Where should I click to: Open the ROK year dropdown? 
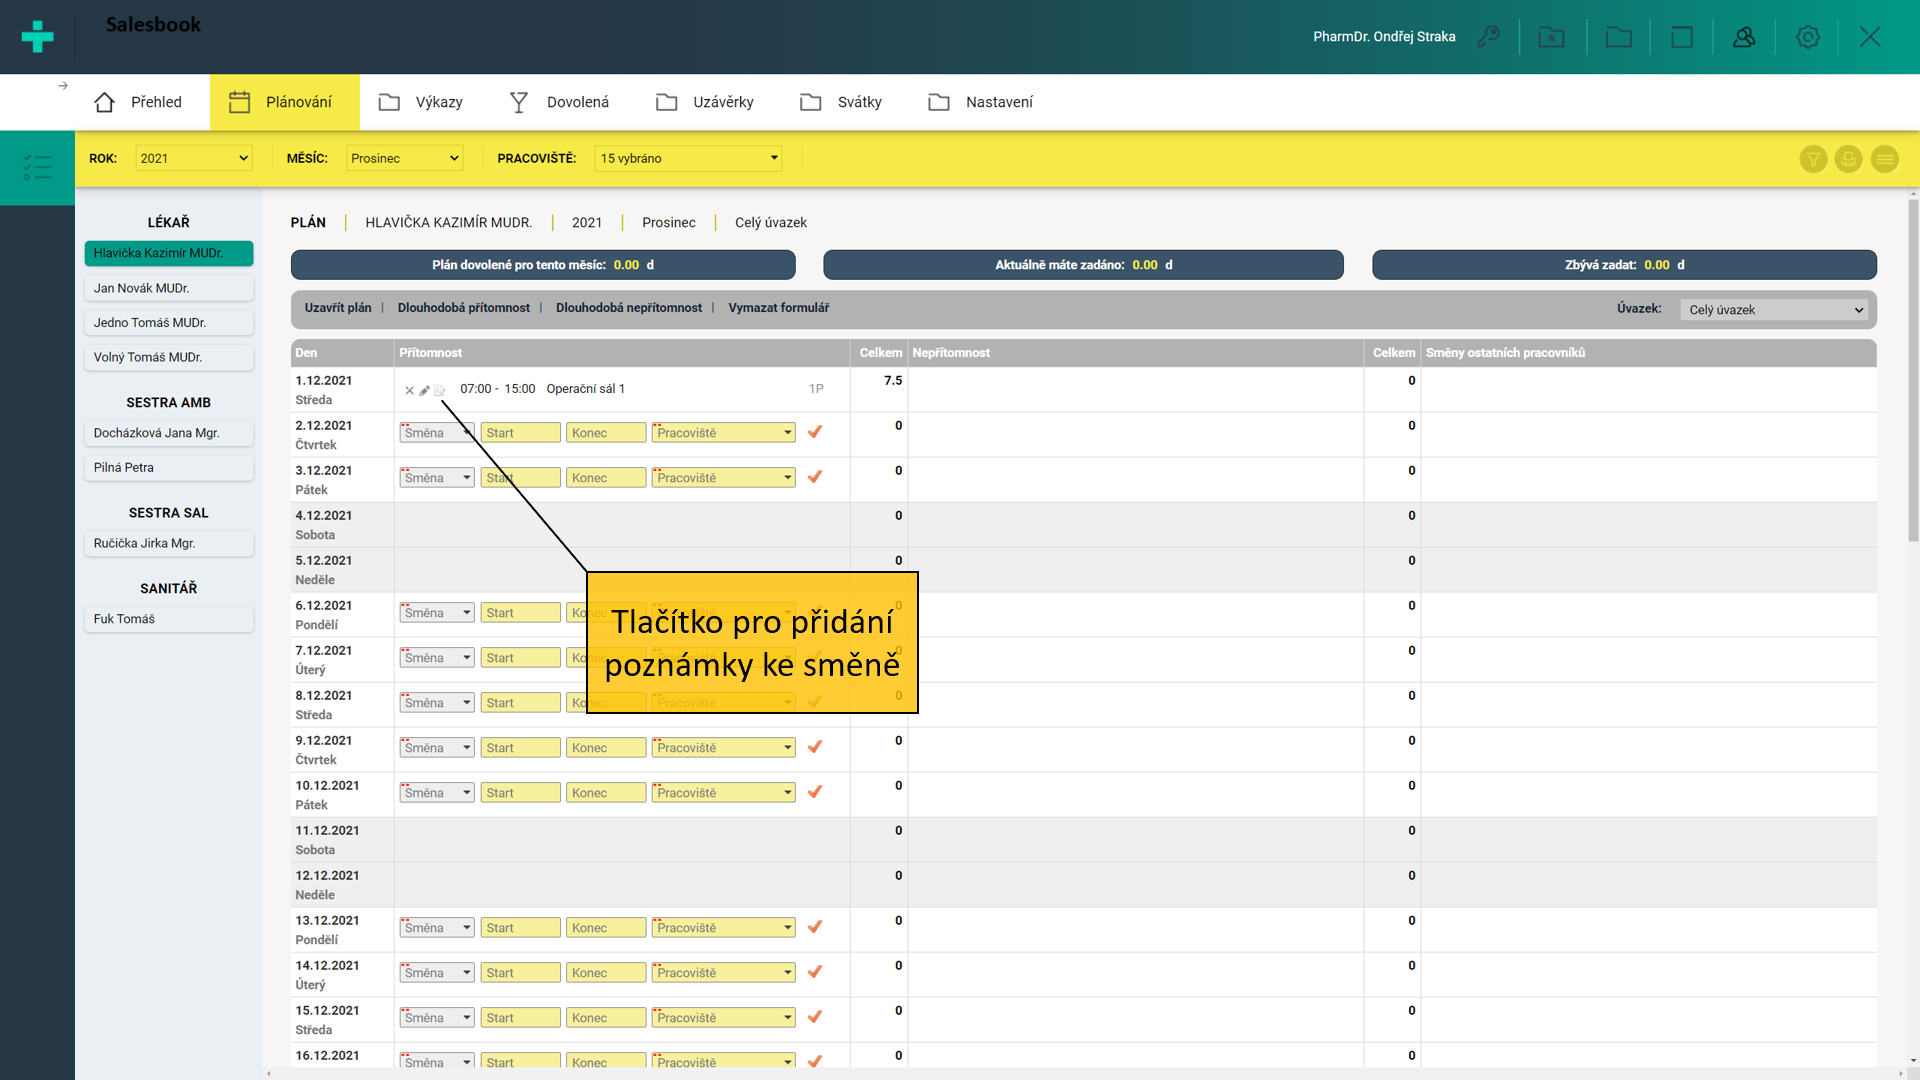pos(193,158)
